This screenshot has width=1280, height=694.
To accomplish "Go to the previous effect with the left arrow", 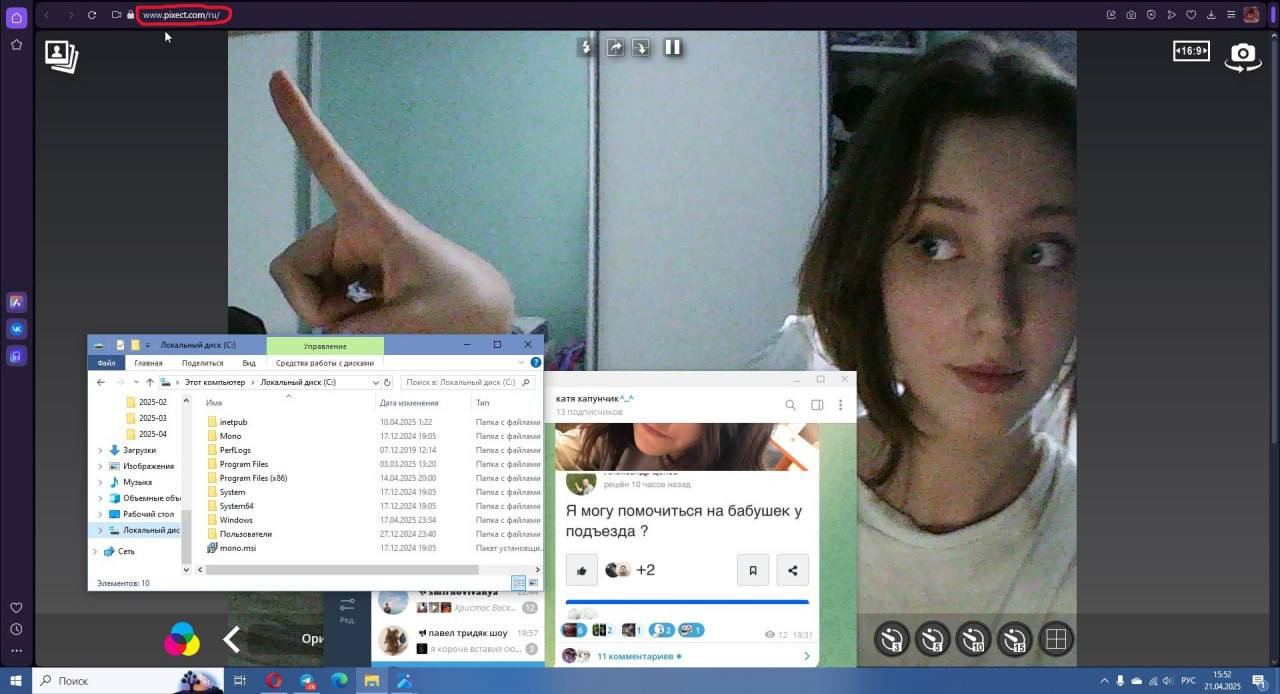I will (x=231, y=639).
